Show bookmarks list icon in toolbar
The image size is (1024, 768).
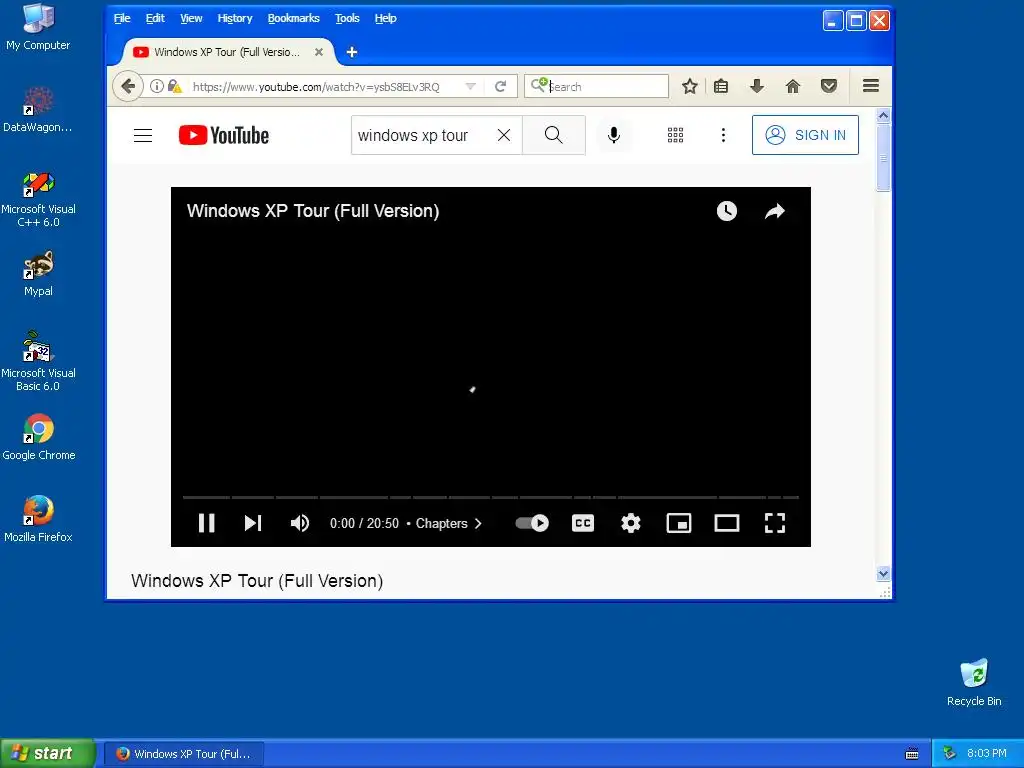click(721, 86)
